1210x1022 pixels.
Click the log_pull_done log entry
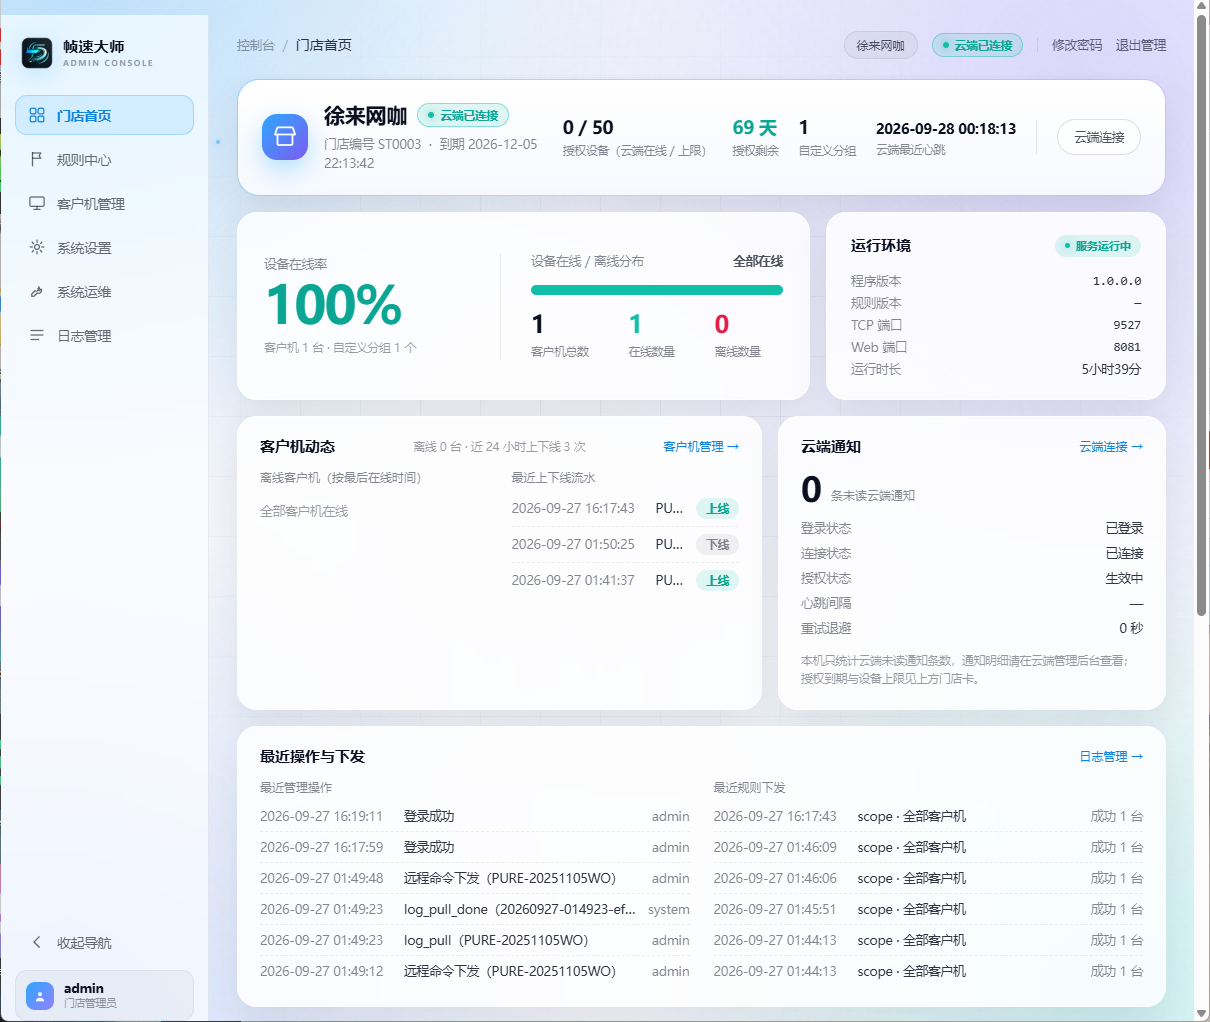pyautogui.click(x=475, y=909)
